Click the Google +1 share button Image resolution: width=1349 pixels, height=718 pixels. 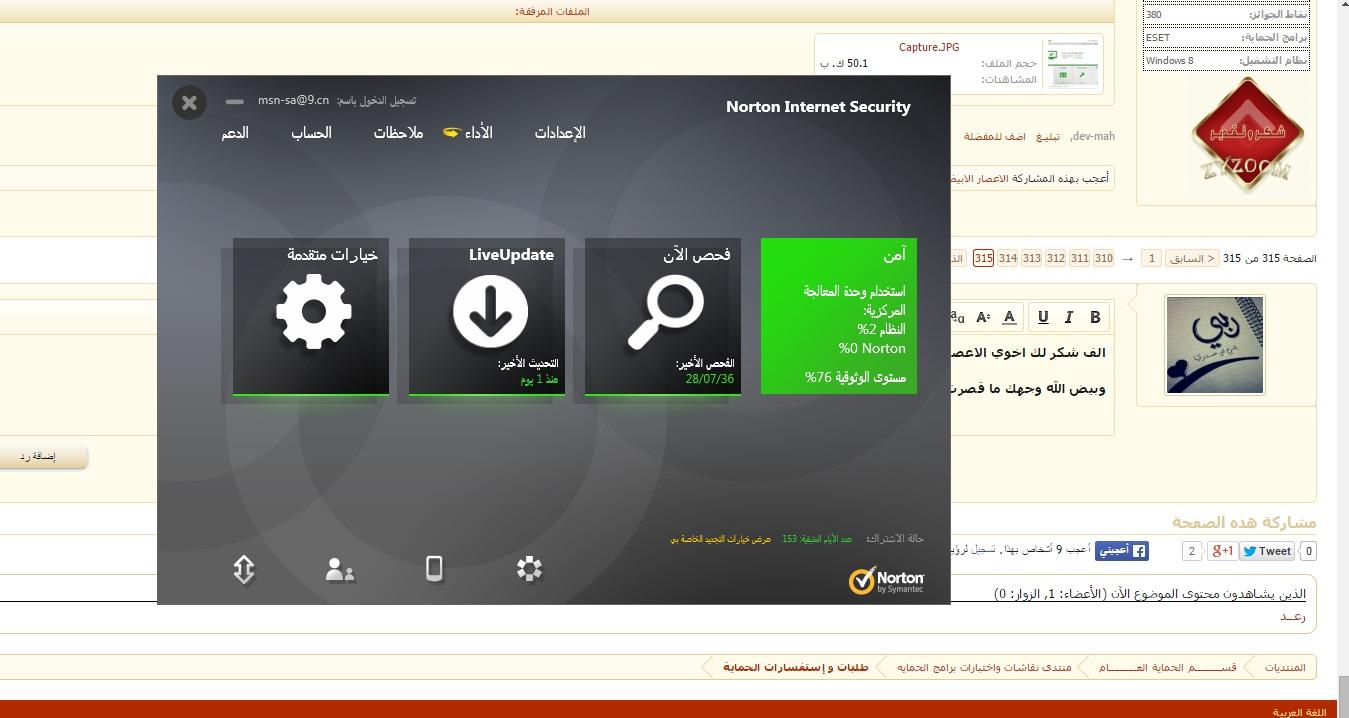1222,551
